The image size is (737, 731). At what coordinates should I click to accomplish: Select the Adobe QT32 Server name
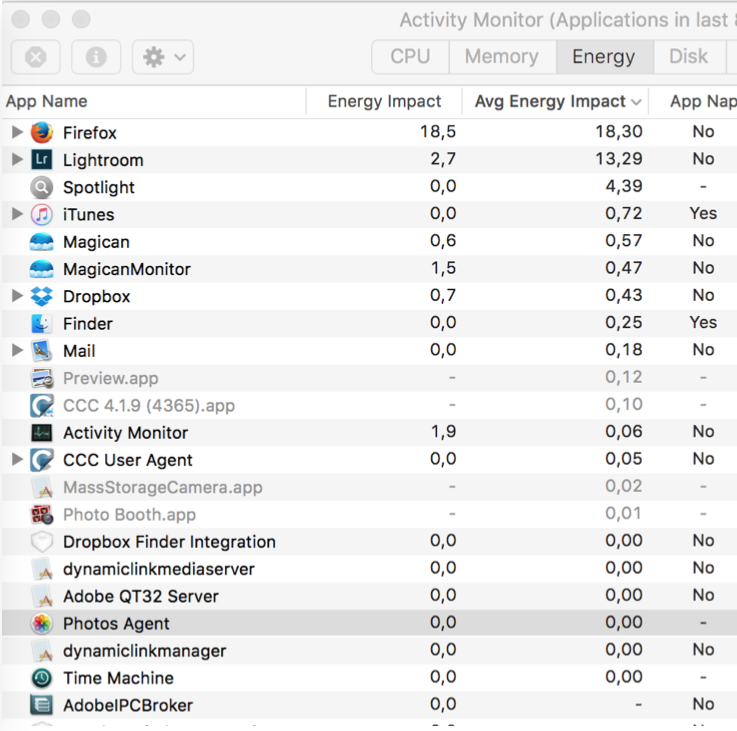pyautogui.click(x=141, y=597)
